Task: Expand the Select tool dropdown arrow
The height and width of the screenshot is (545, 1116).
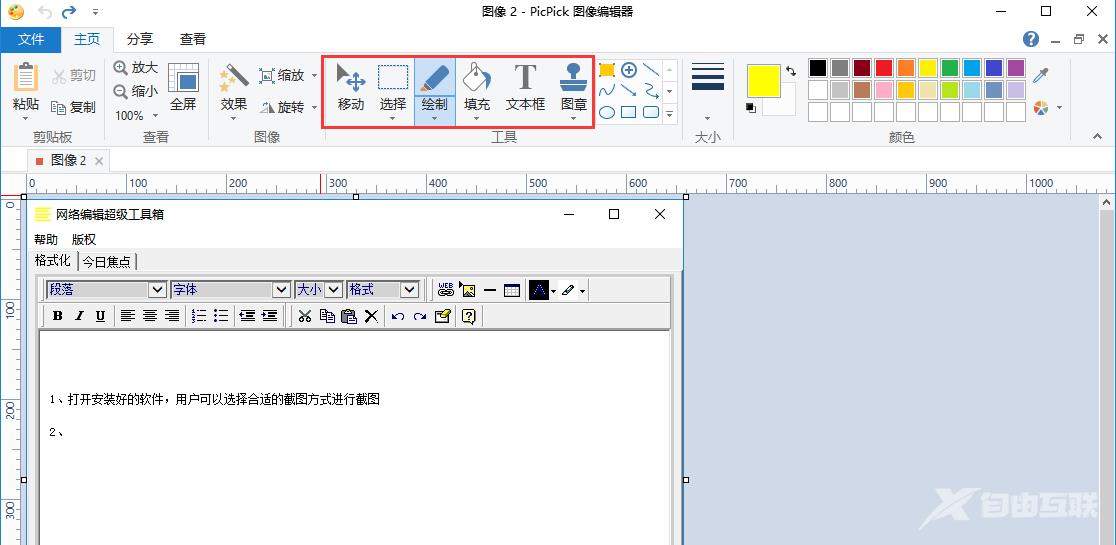Action: (x=392, y=119)
